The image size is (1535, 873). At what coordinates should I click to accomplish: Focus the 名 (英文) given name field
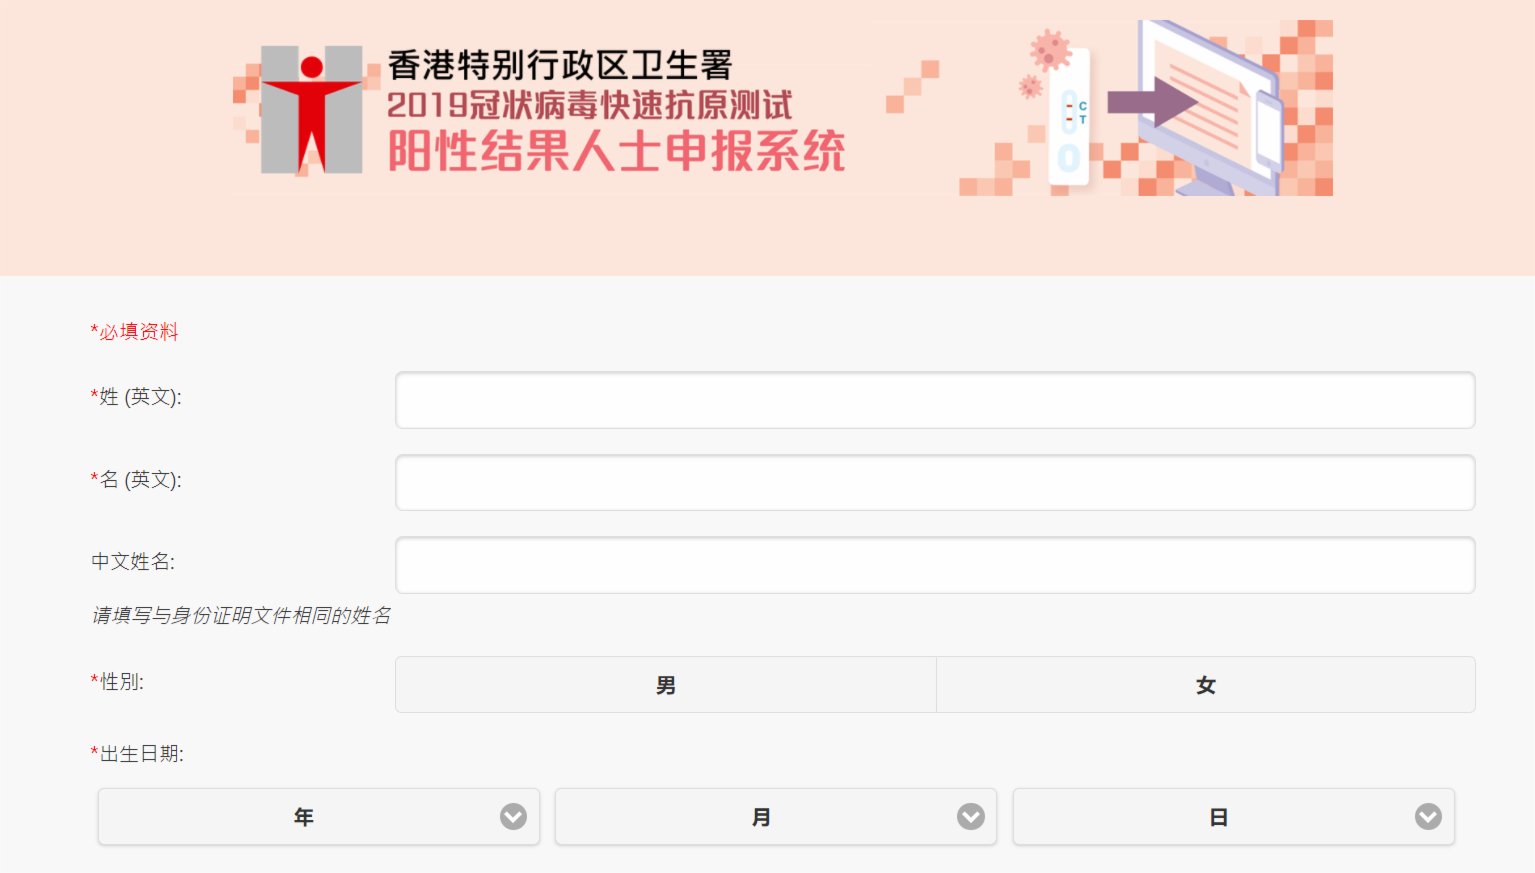(x=935, y=483)
